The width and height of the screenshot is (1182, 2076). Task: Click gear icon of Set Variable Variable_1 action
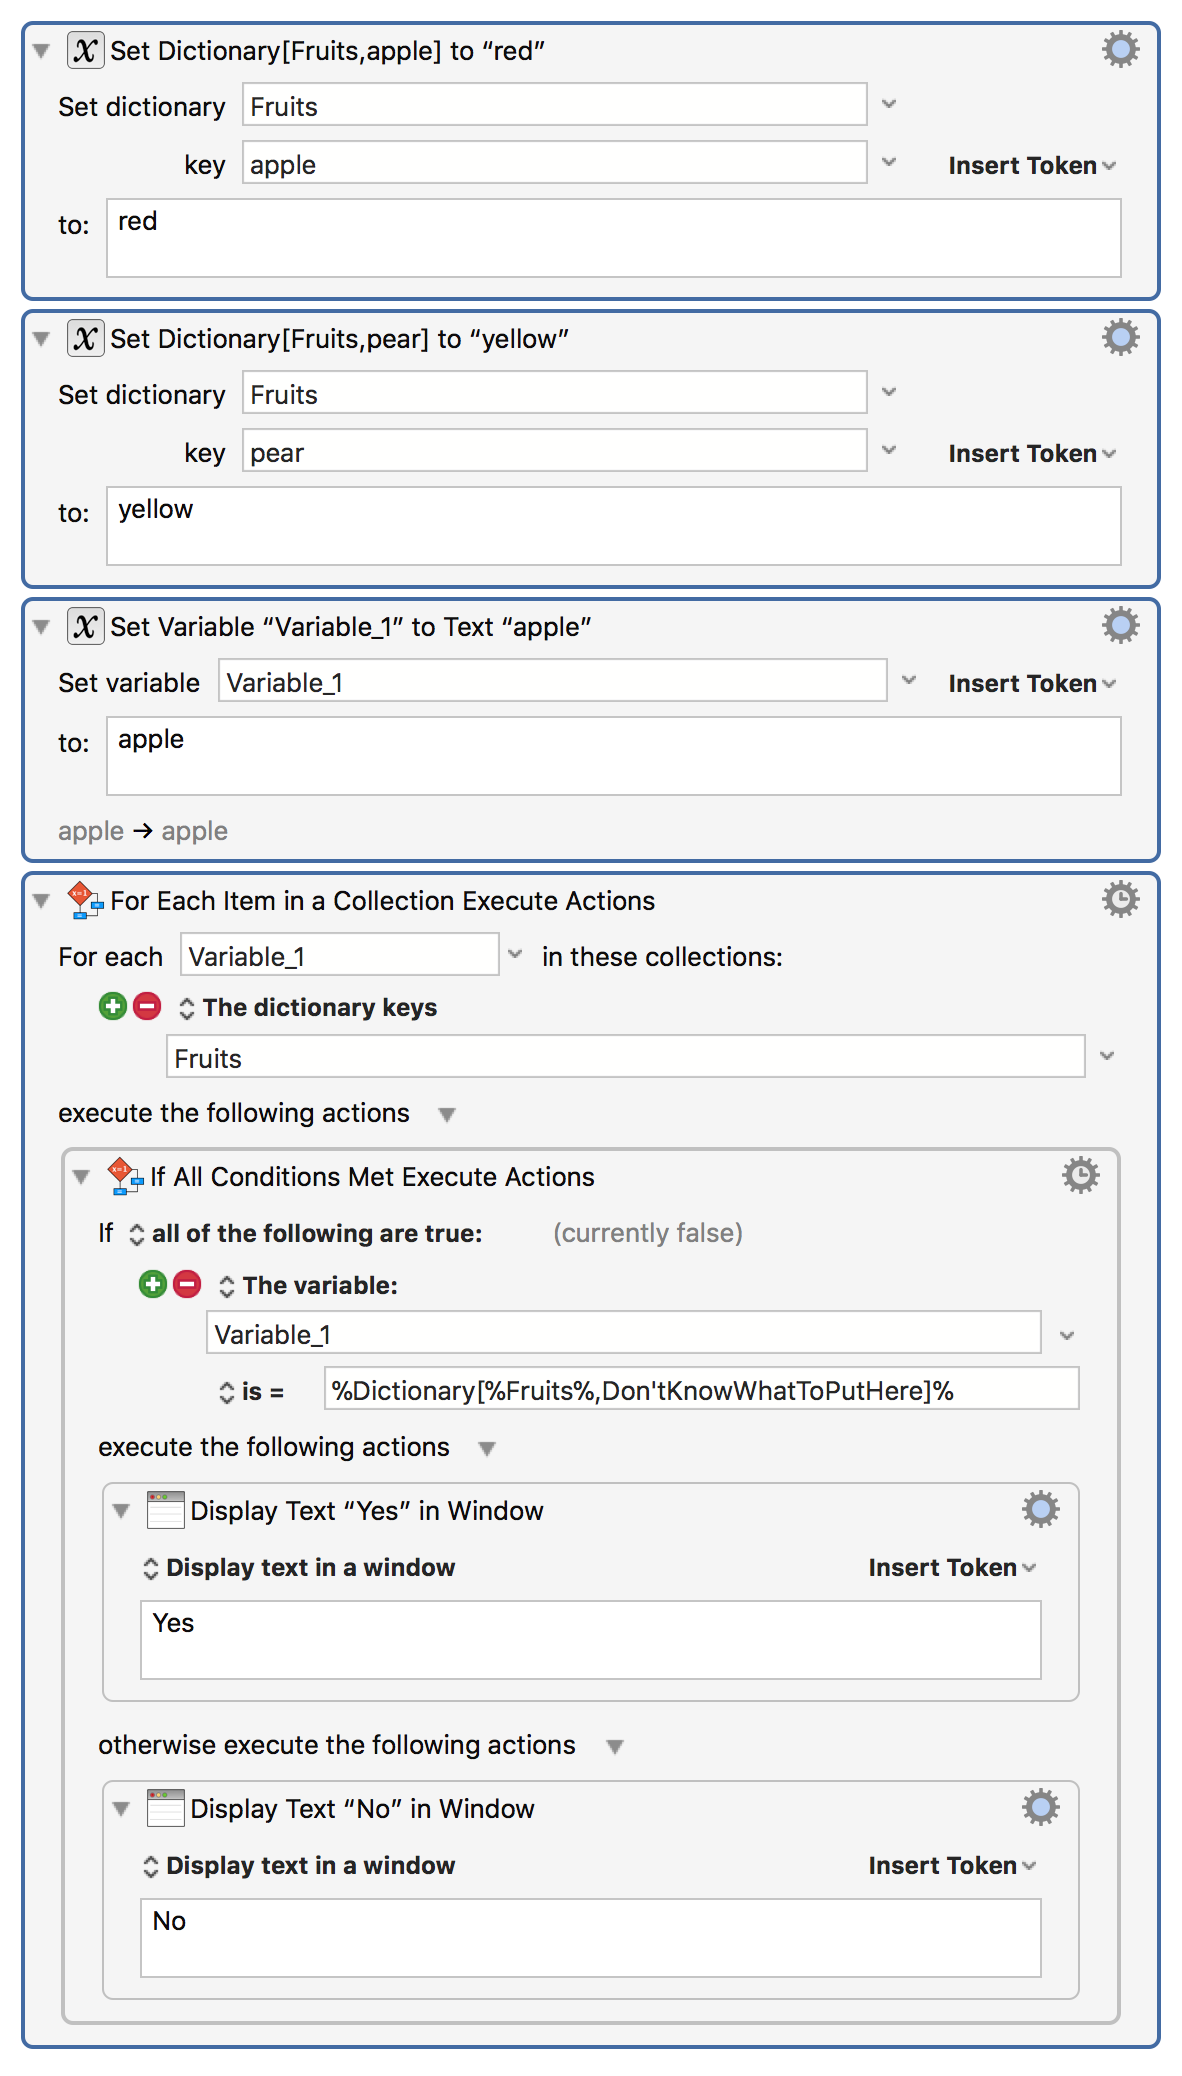click(x=1120, y=625)
